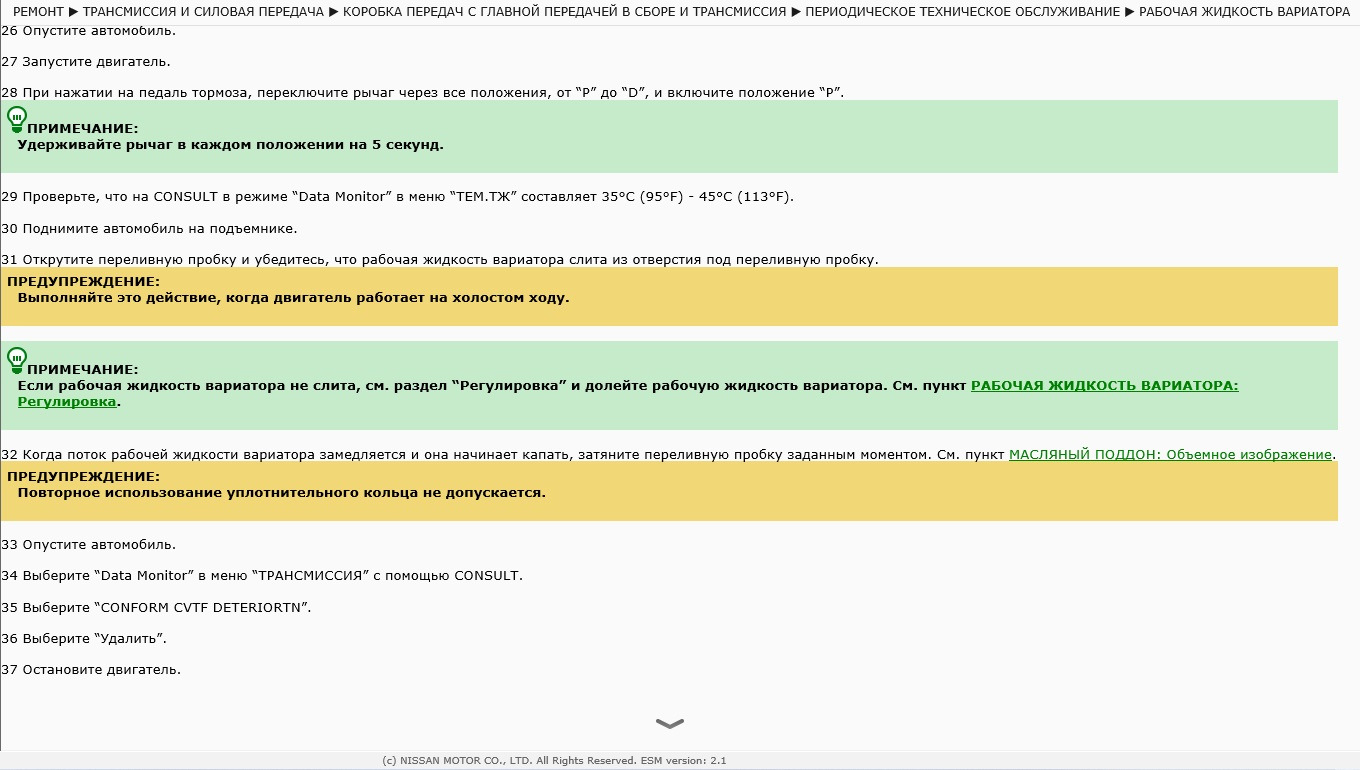This screenshot has height=770, width=1360.
Task: Open the ПЕРИОДИЧЕСКОЕ ТЕХНИЧЕСКОЕ ОБСЛУЖИВАНИЕ breadcrumb
Action: pos(962,12)
